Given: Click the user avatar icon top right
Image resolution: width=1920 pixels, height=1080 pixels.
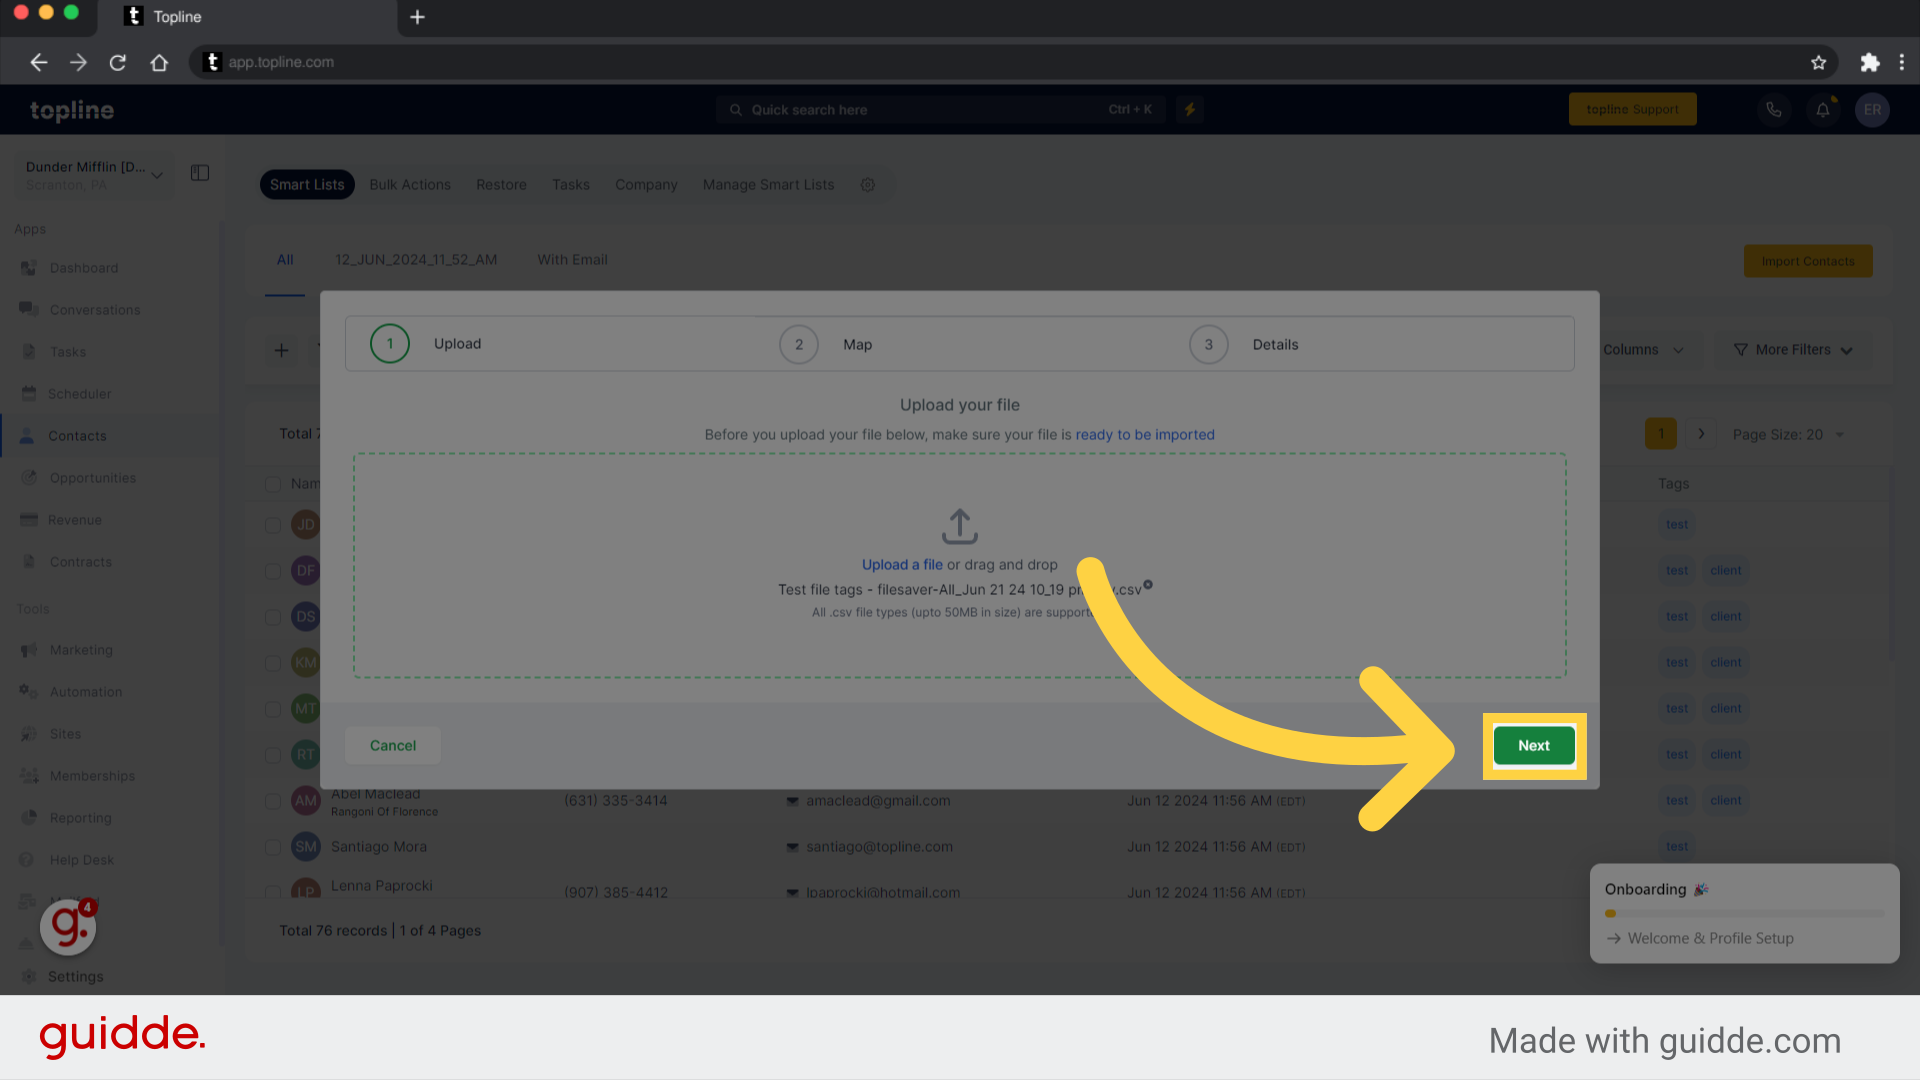Looking at the screenshot, I should coord(1873,109).
